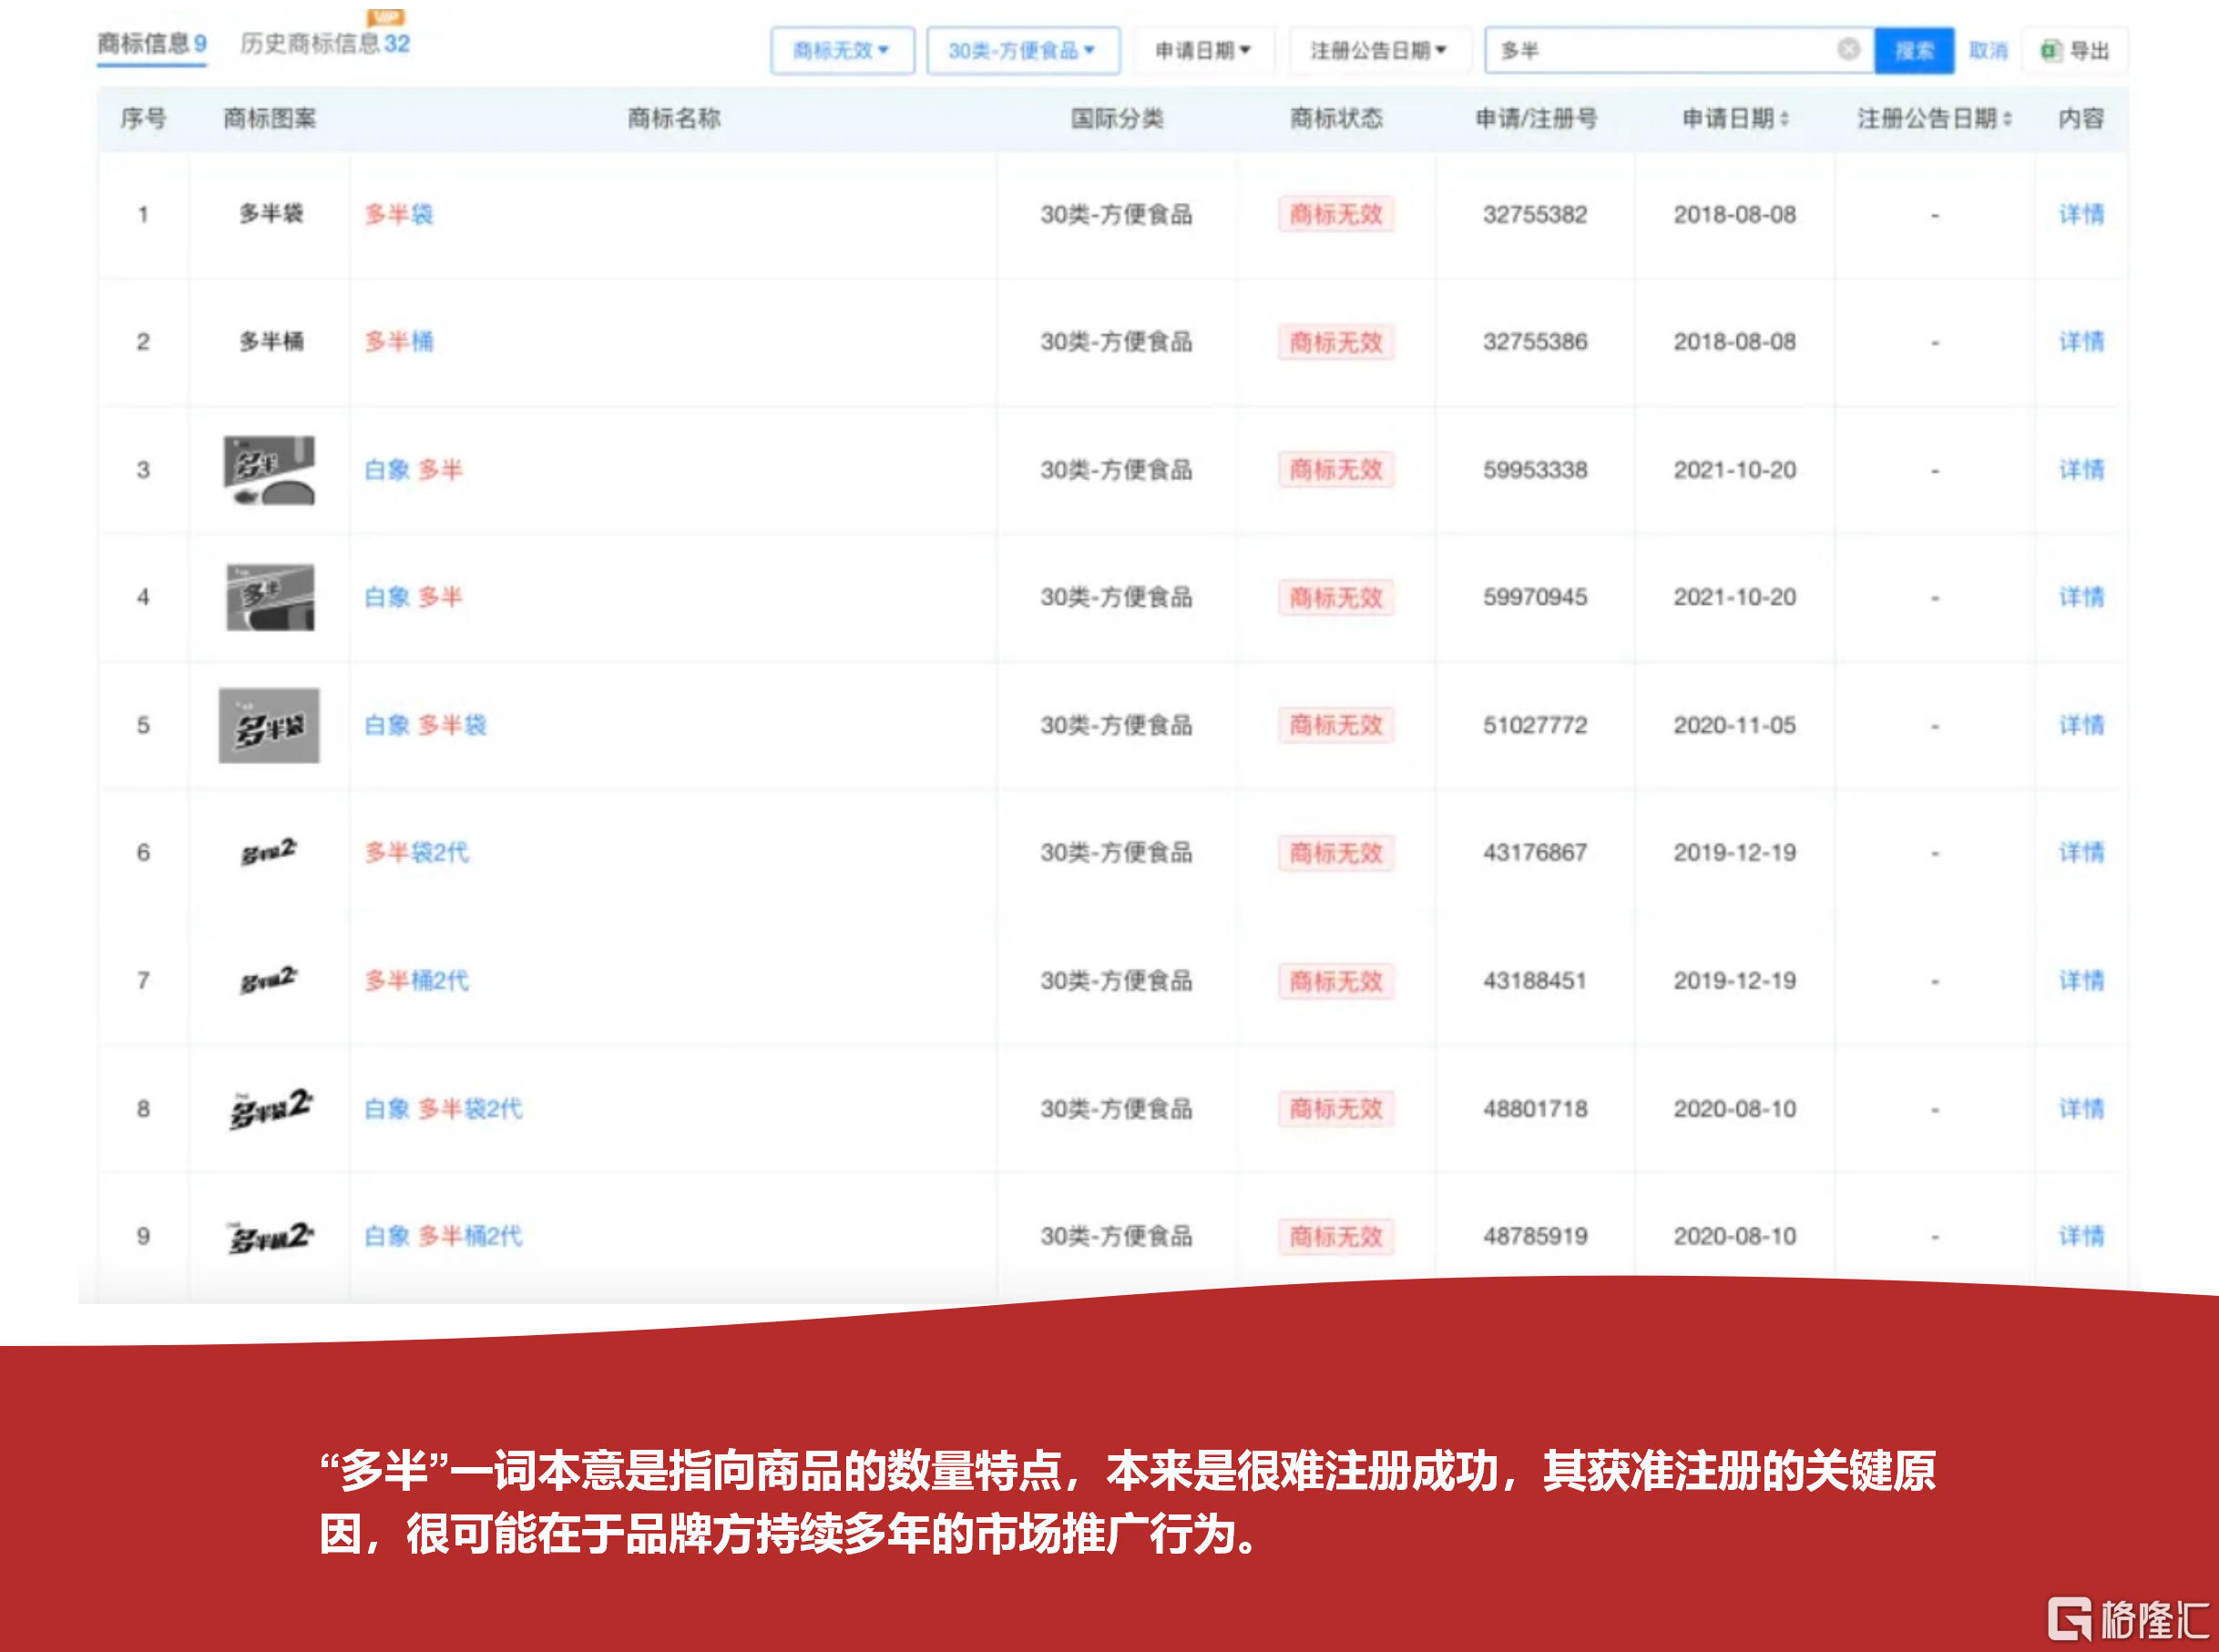Viewport: 2219px width, 1652px height.
Task: View 详情 for registration 51027772
Action: [2081, 725]
